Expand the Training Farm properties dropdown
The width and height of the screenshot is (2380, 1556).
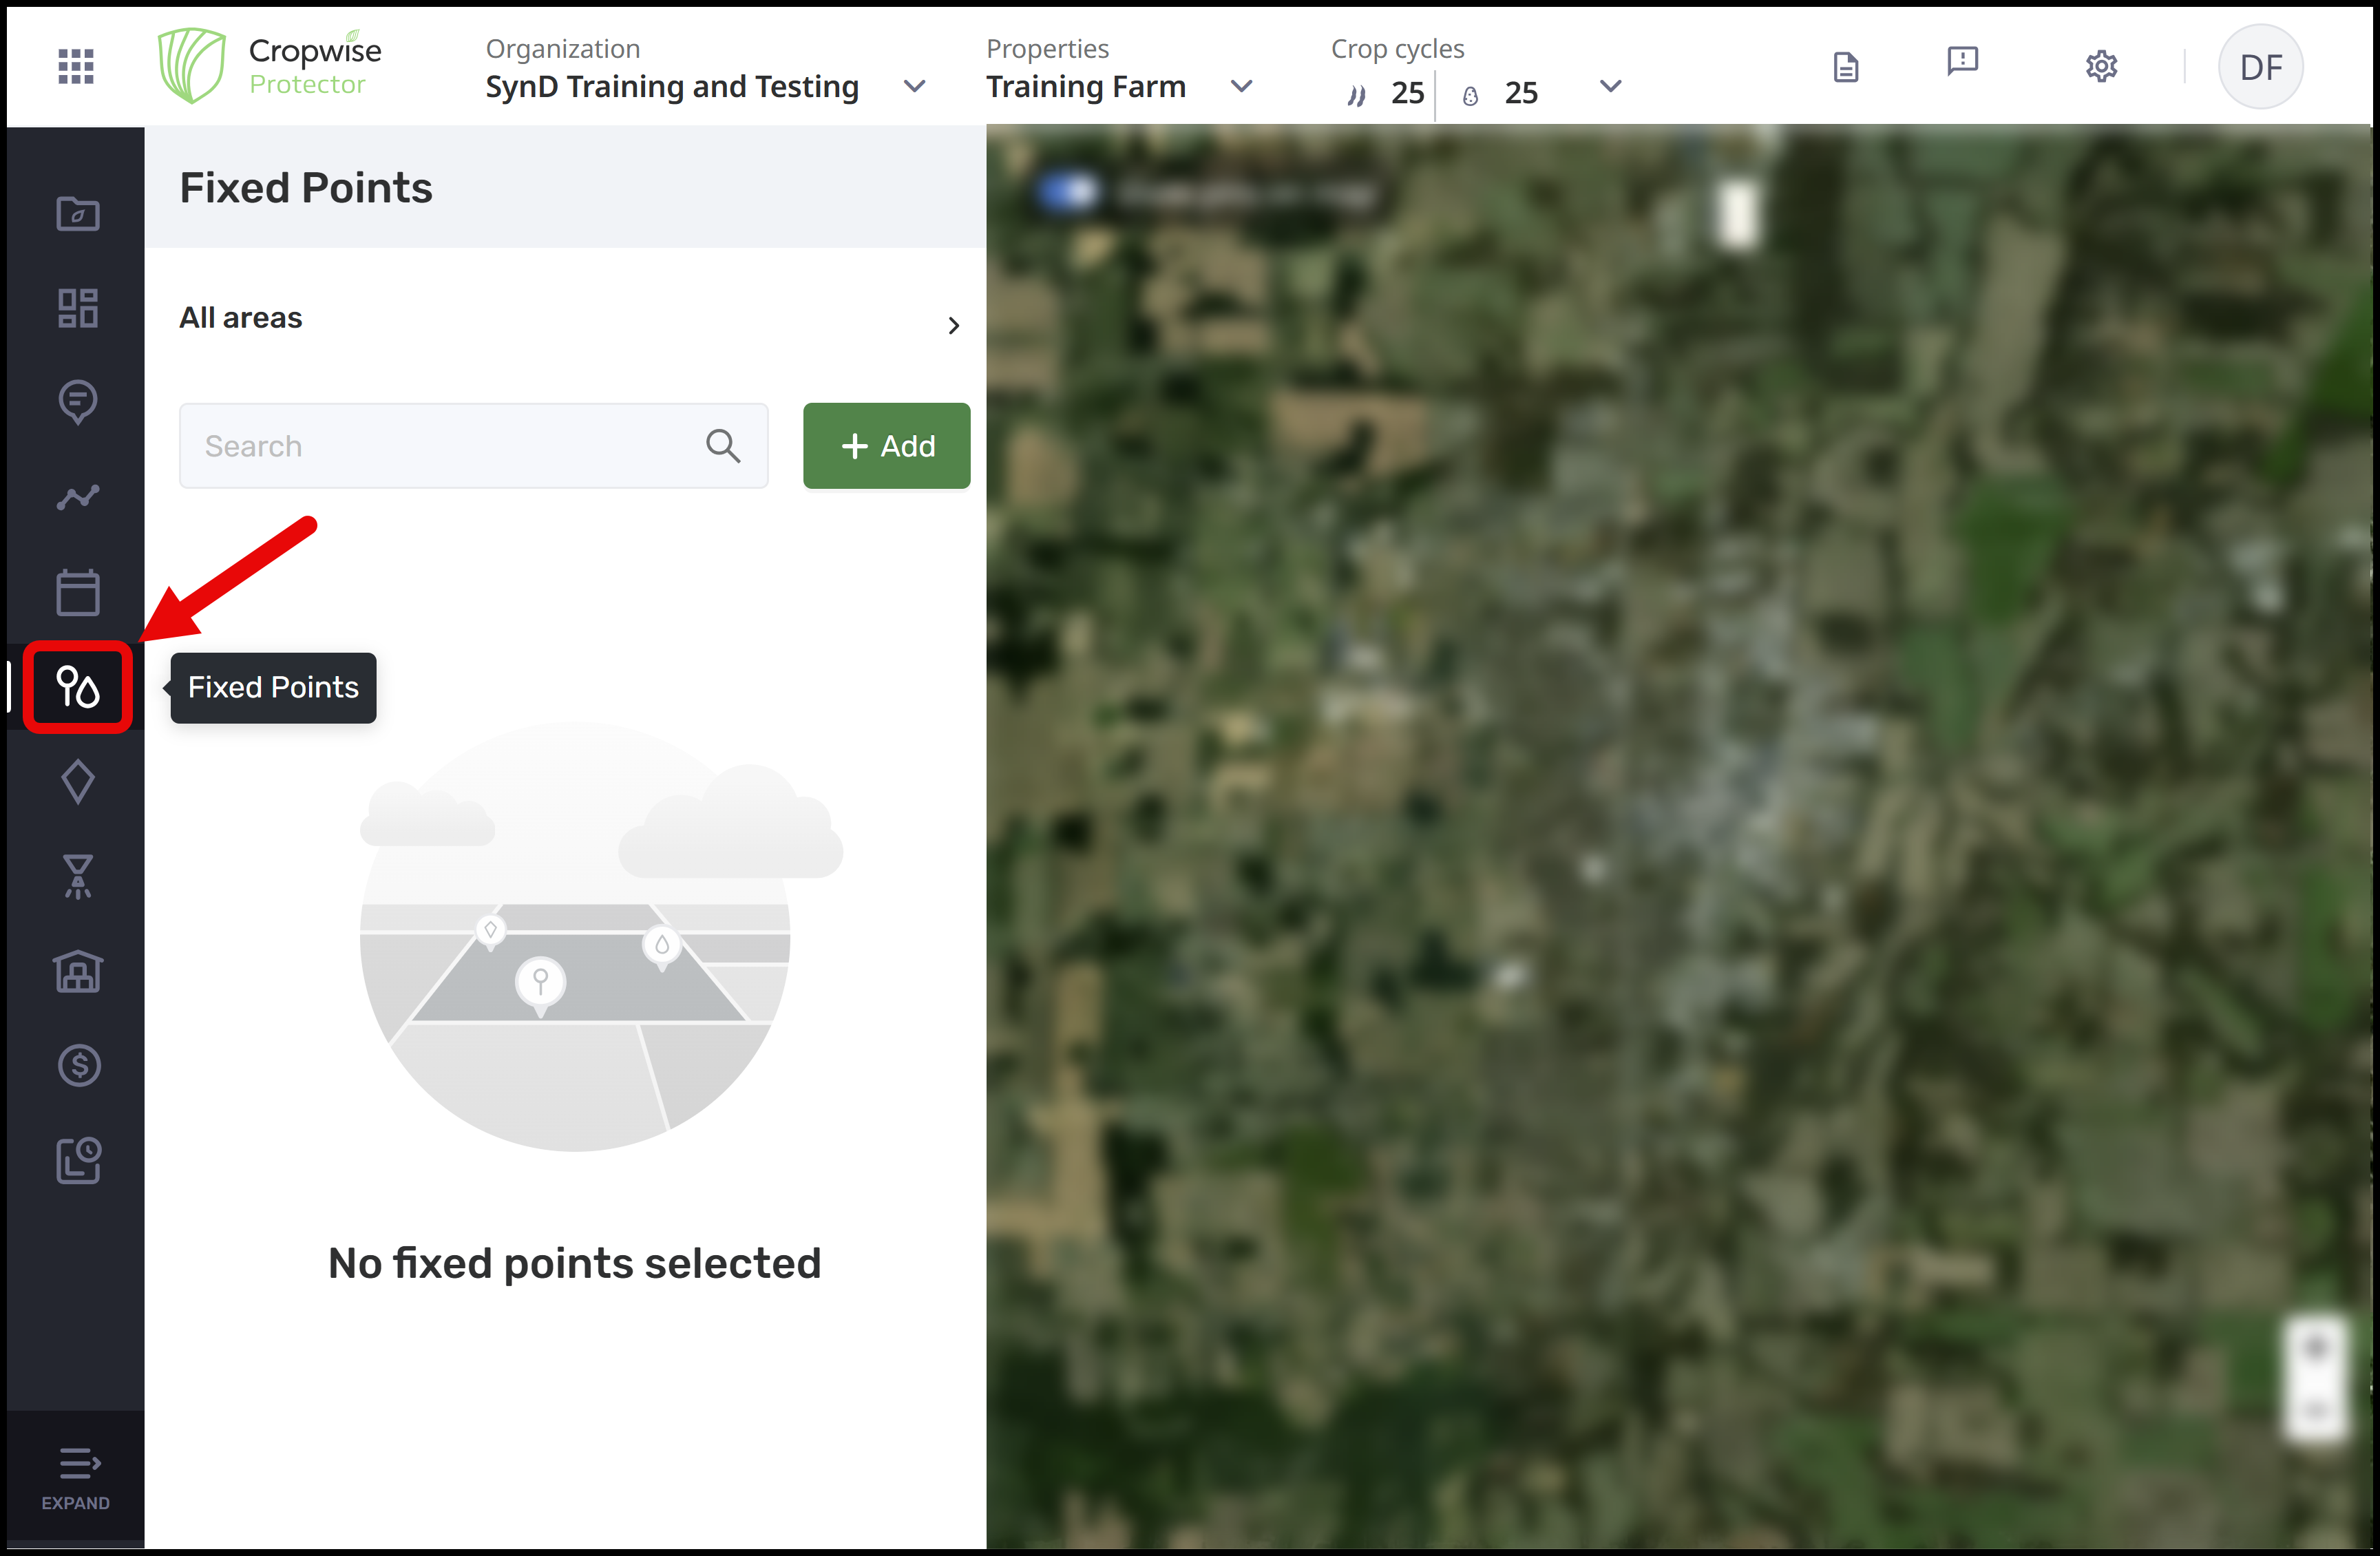pyautogui.click(x=1241, y=87)
